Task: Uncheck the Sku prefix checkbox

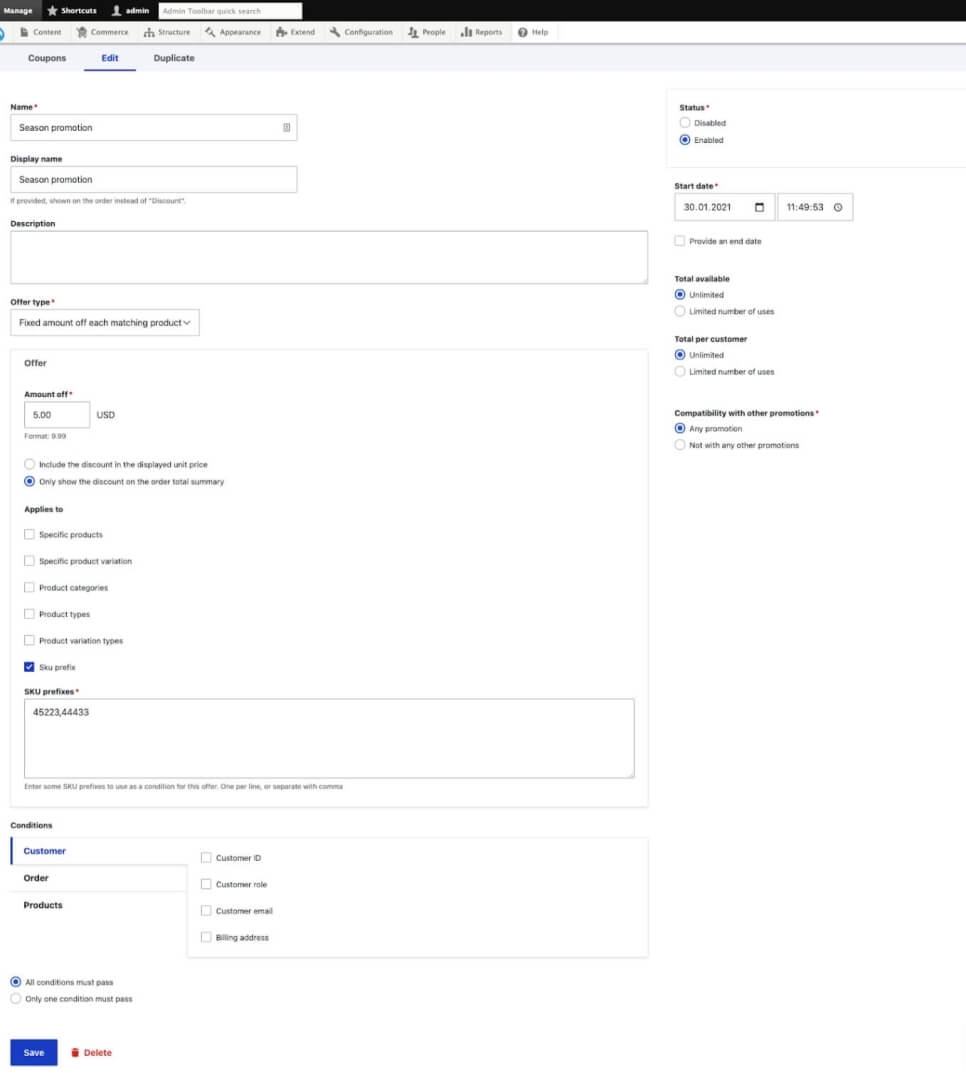Action: [x=29, y=667]
